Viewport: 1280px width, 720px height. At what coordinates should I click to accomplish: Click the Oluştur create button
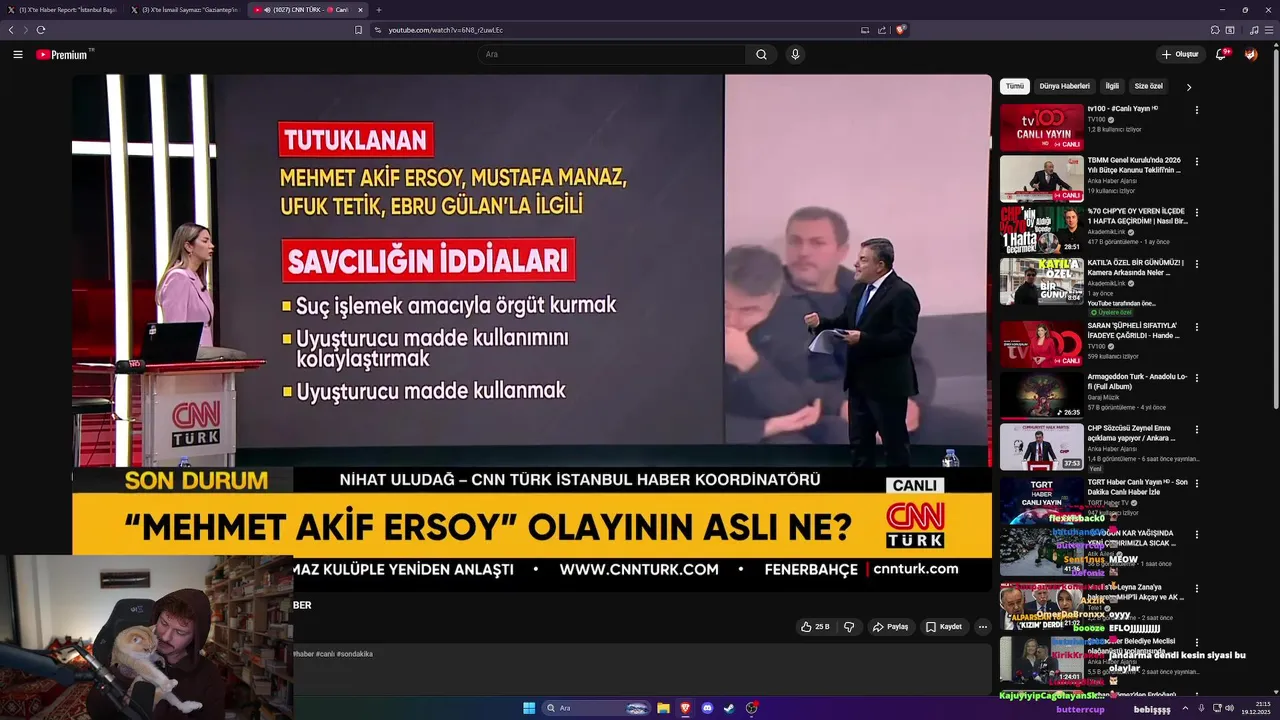pyautogui.click(x=1180, y=54)
